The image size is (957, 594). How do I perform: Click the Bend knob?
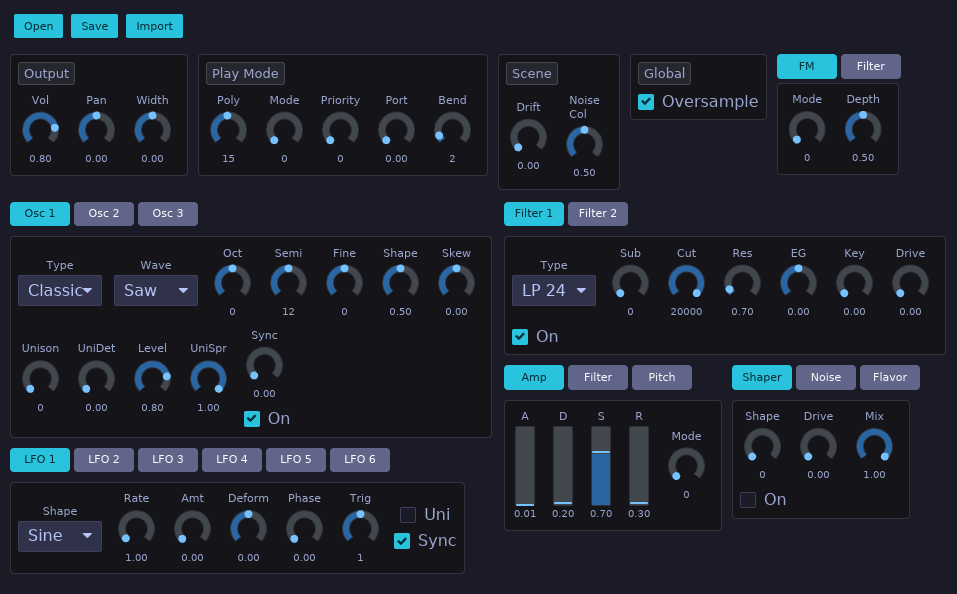[x=452, y=129]
